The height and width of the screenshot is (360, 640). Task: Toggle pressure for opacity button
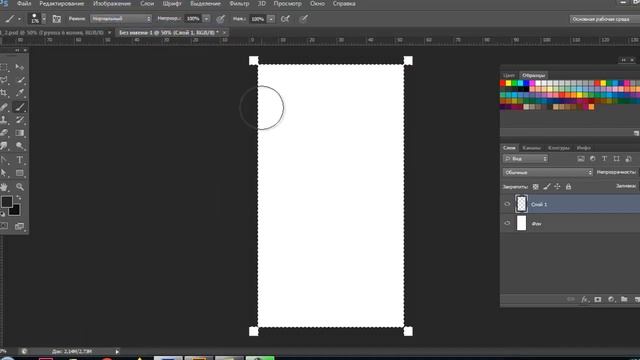point(220,19)
